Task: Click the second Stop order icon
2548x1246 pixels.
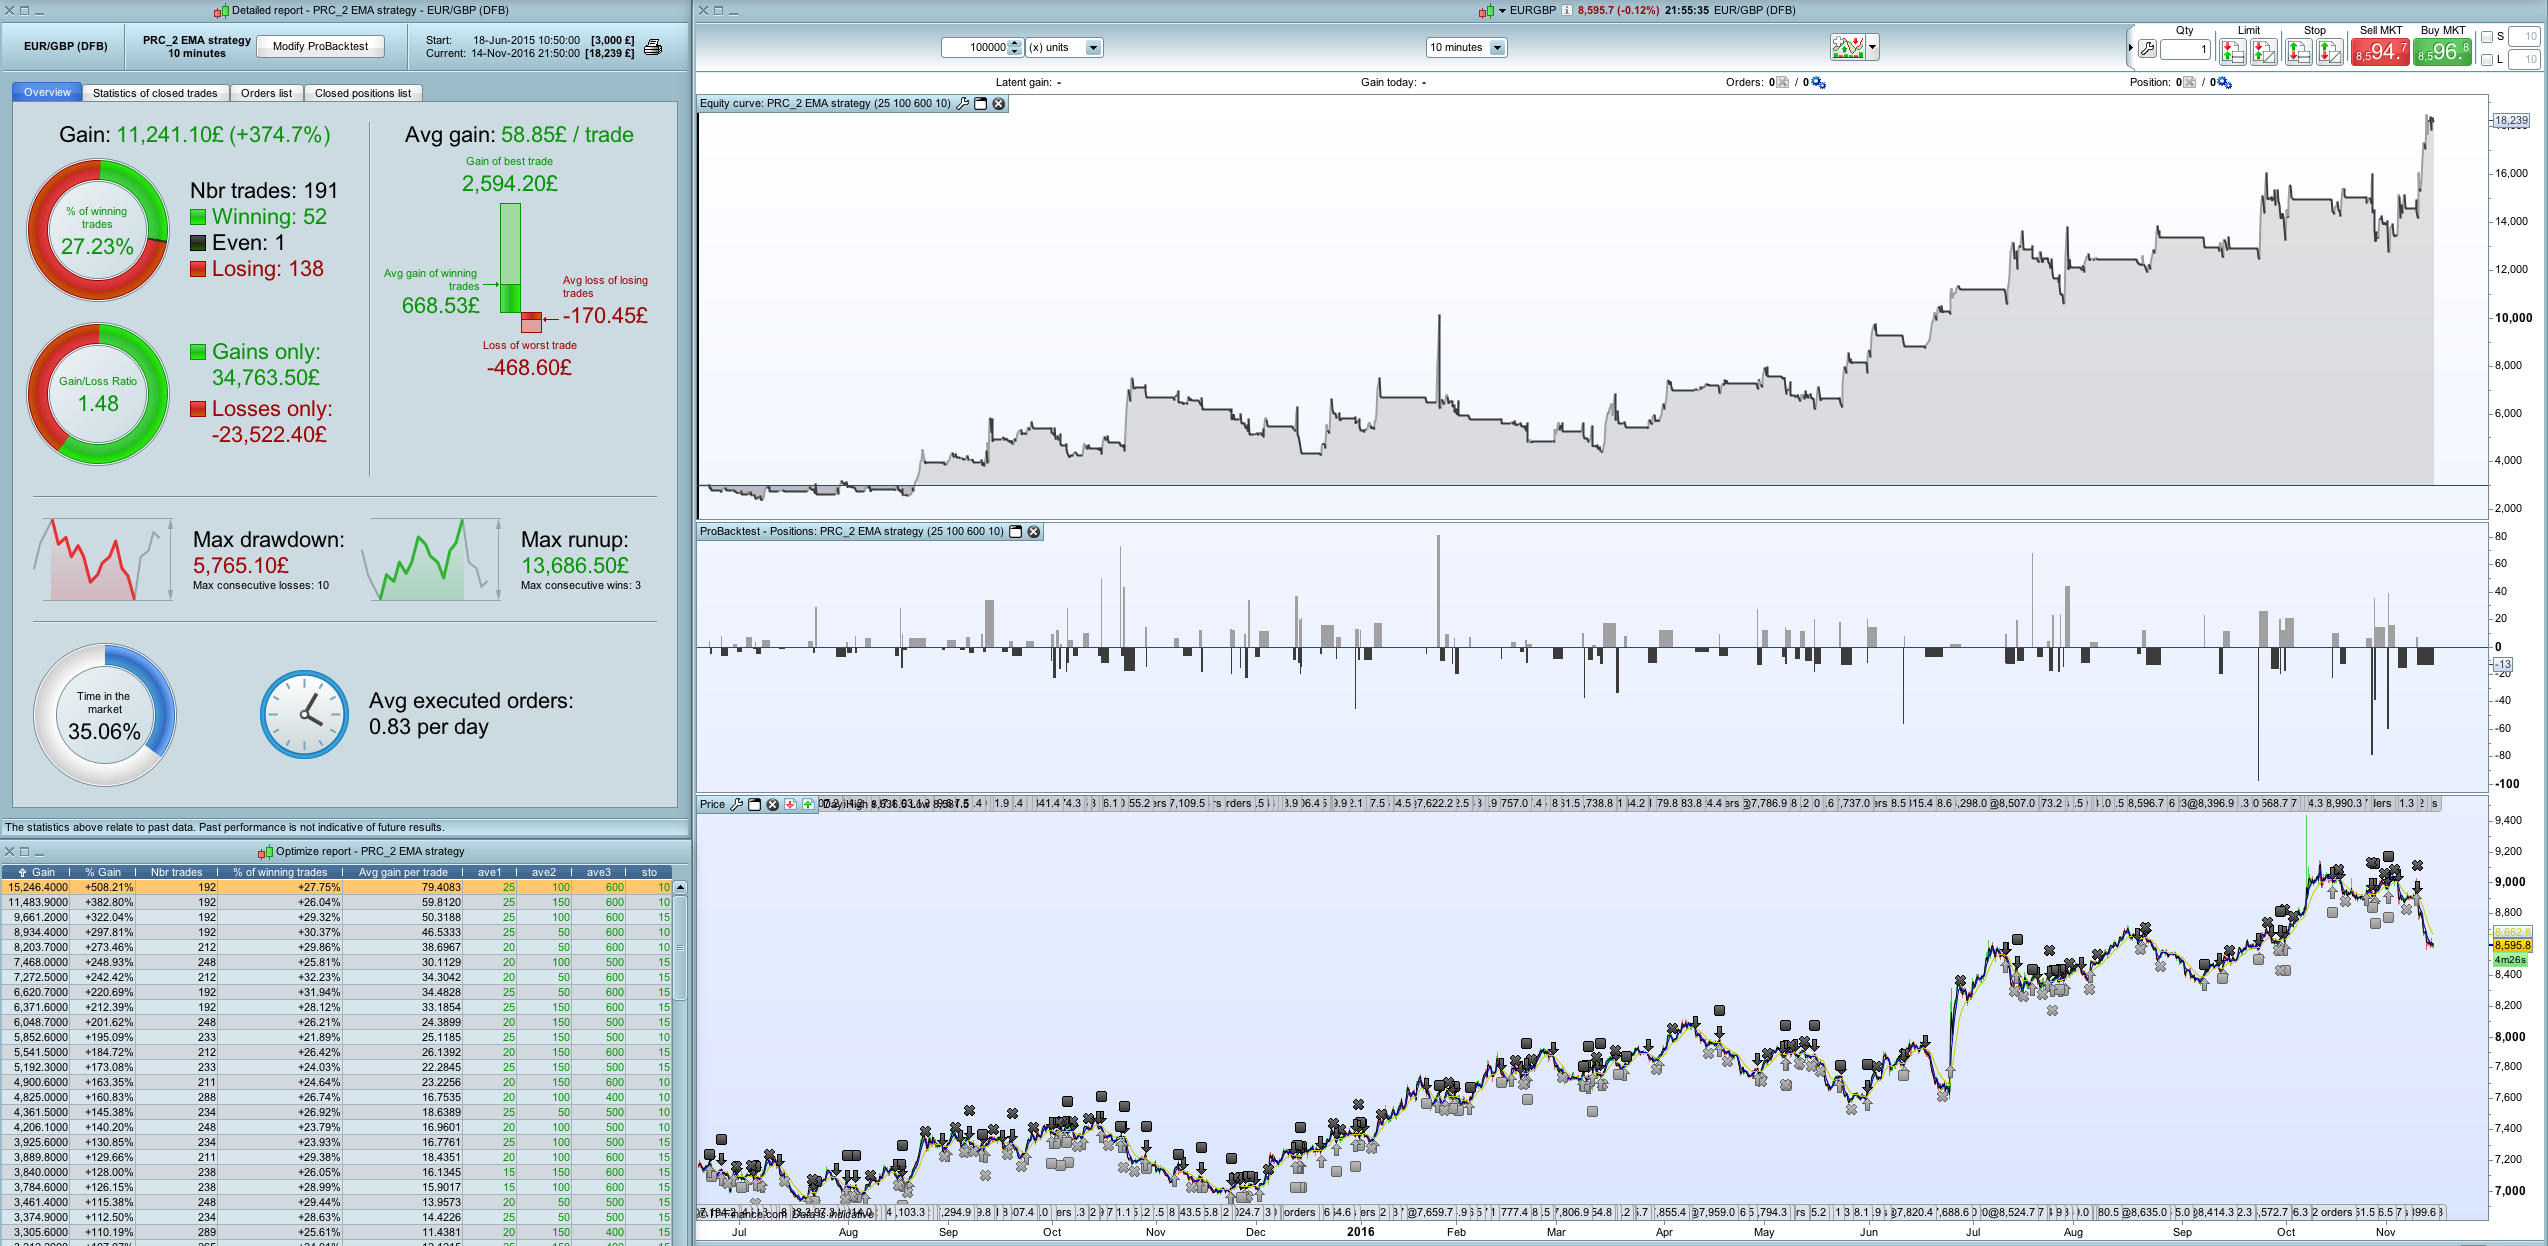Action: point(2330,51)
